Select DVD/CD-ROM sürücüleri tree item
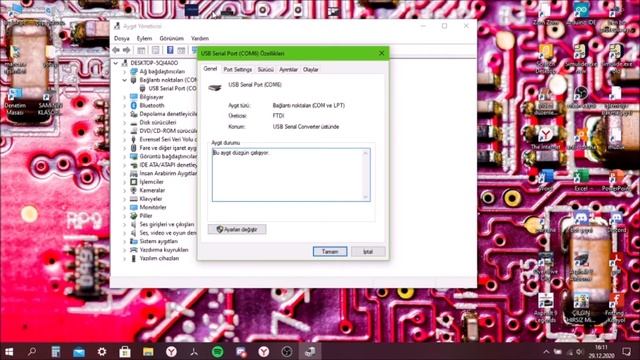The image size is (640, 360). point(168,131)
